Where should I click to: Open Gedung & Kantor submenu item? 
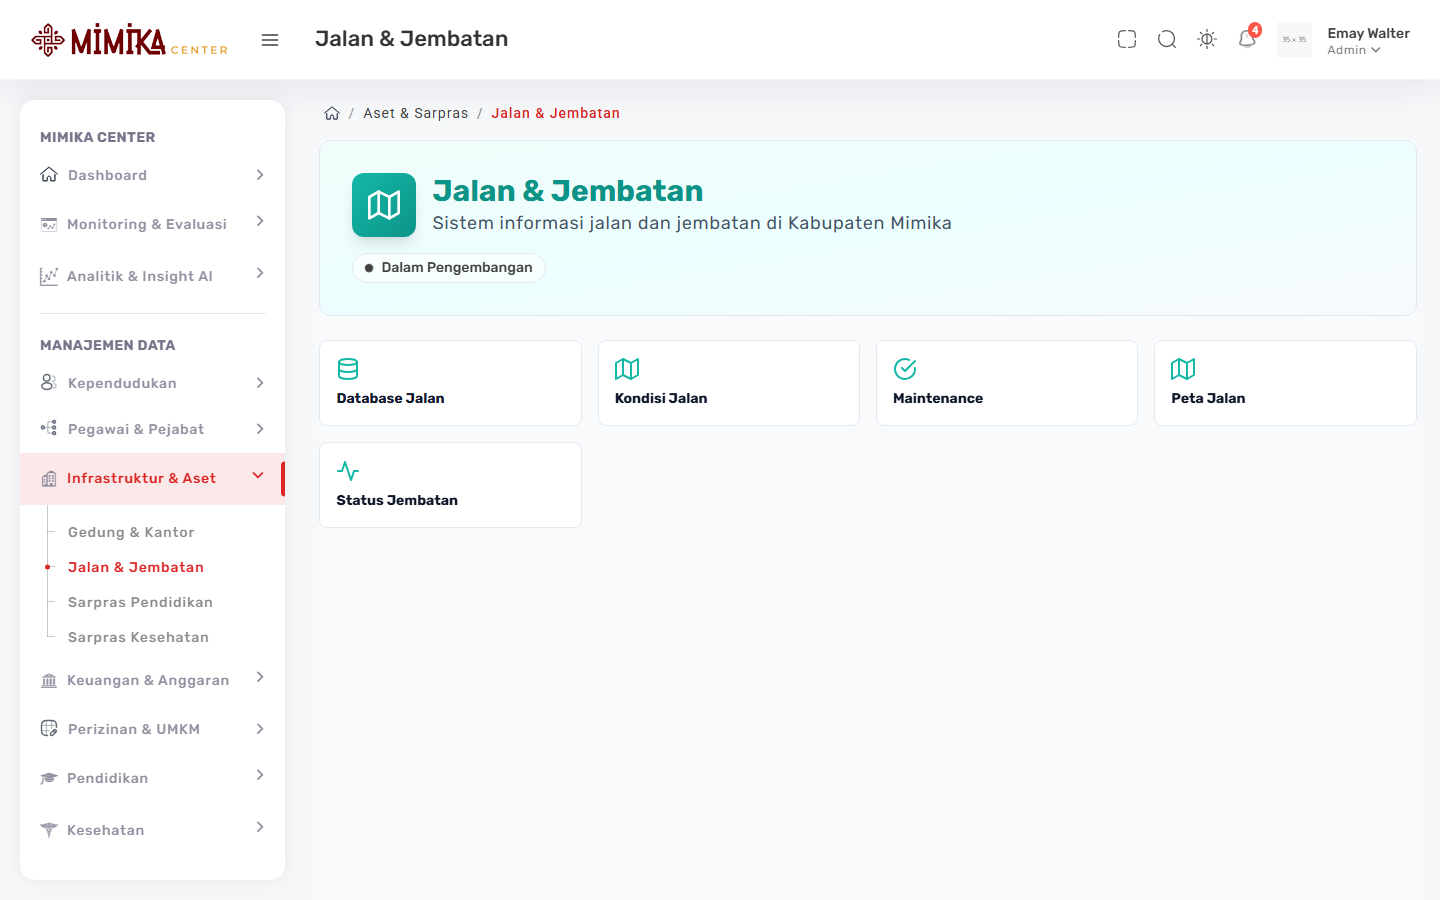(x=131, y=532)
